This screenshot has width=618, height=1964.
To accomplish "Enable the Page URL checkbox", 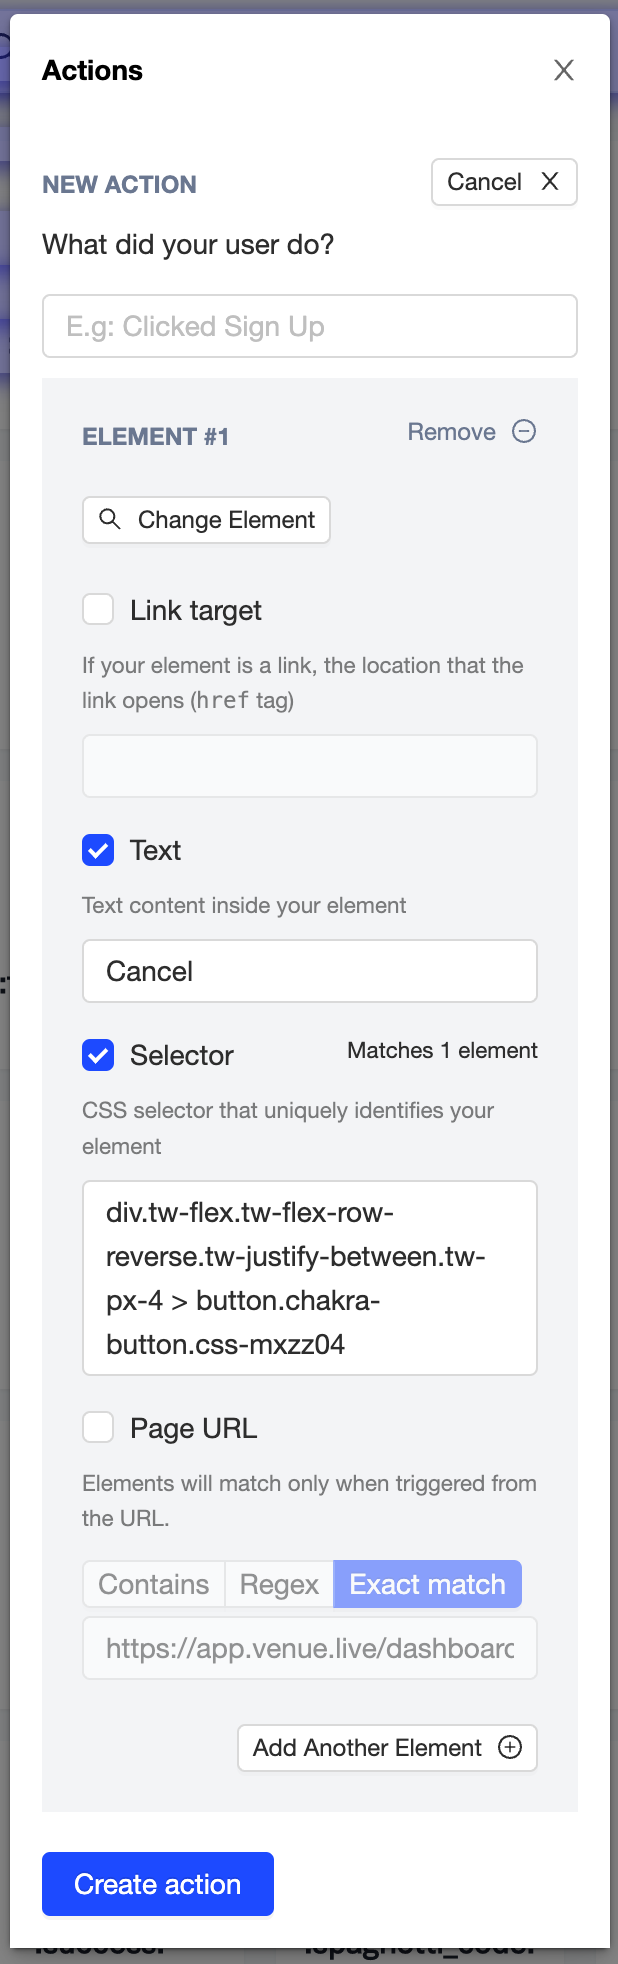I will (98, 1427).
